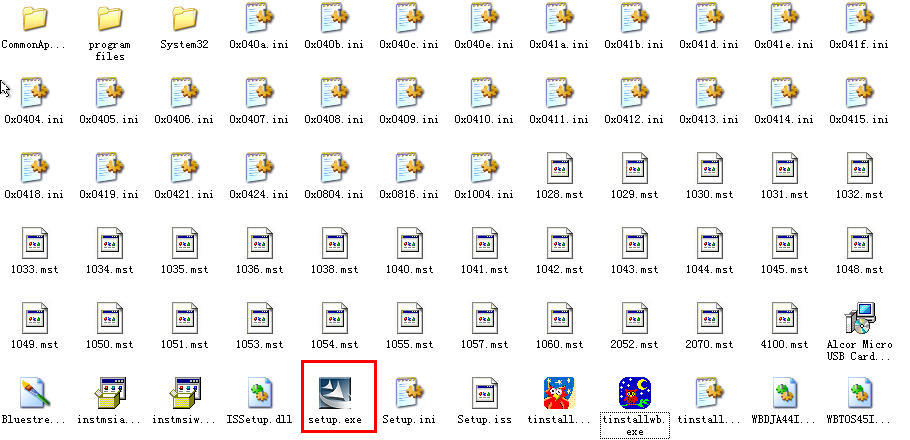The width and height of the screenshot is (910, 440).
Task: Select the file name 0x0413.ini
Action: [709, 120]
